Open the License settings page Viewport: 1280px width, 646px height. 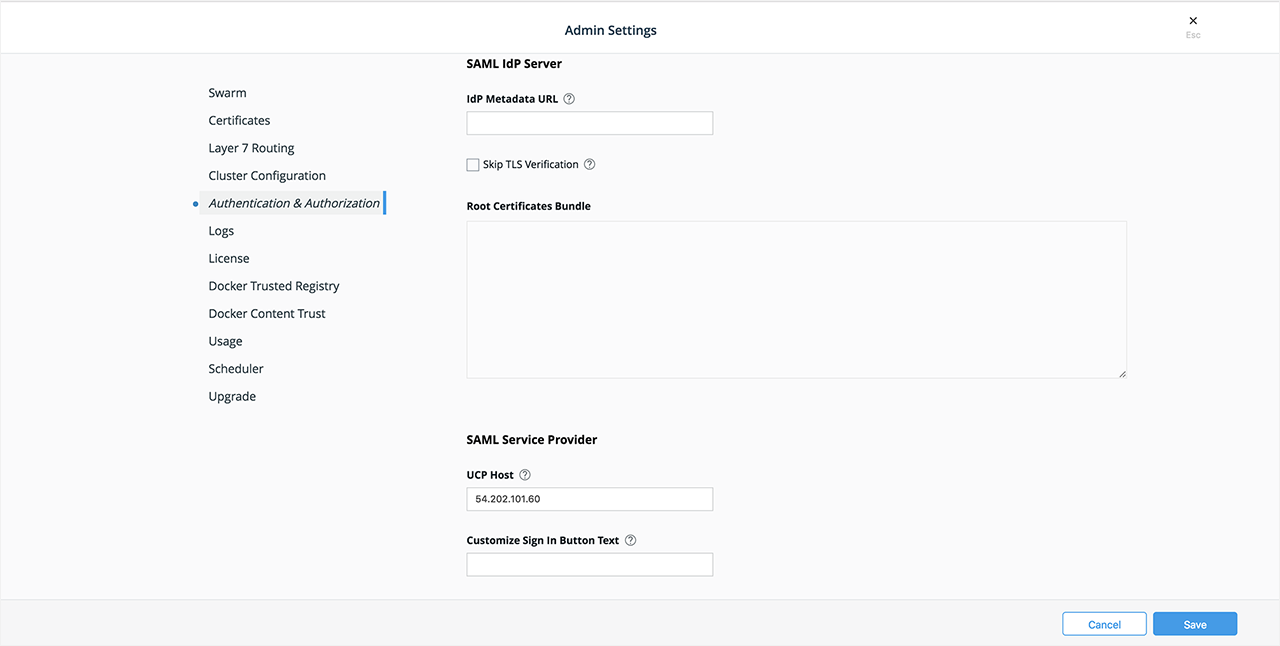click(228, 258)
